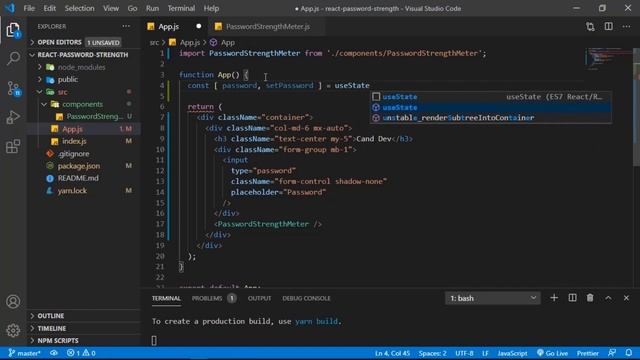The width and height of the screenshot is (640, 360).
Task: Change JavaScript language mode
Action: coord(512,353)
